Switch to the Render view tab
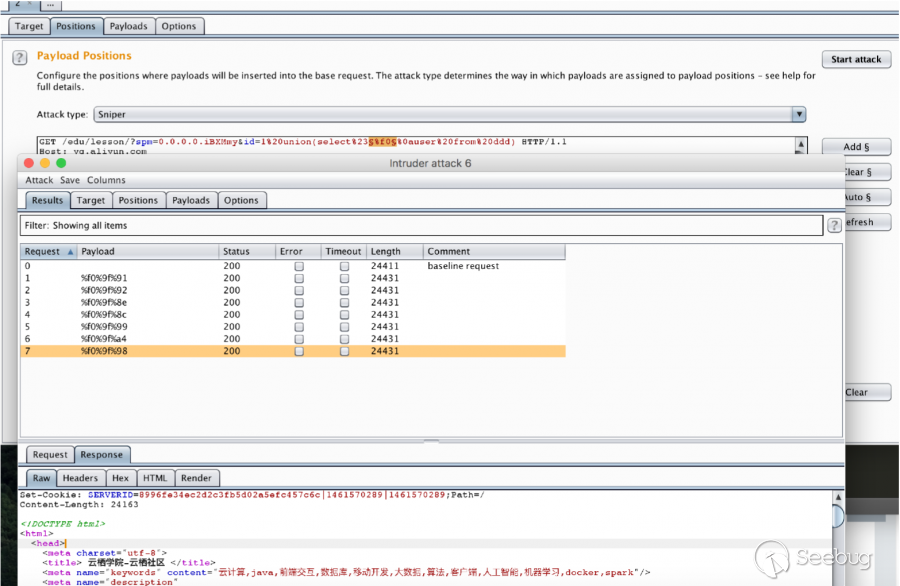This screenshot has height=586, width=900. pyautogui.click(x=196, y=478)
